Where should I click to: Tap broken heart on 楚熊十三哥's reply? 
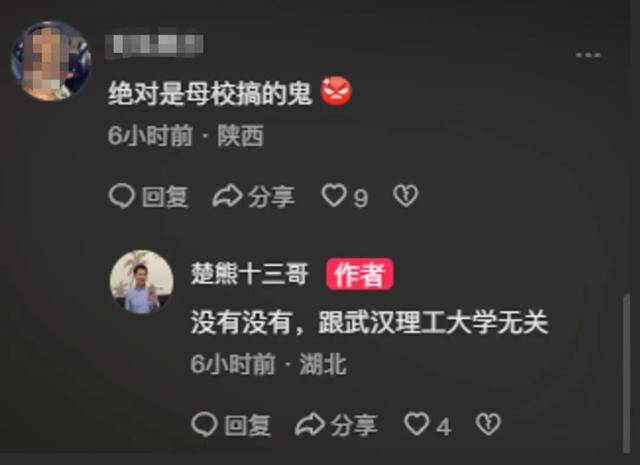pos(488,424)
